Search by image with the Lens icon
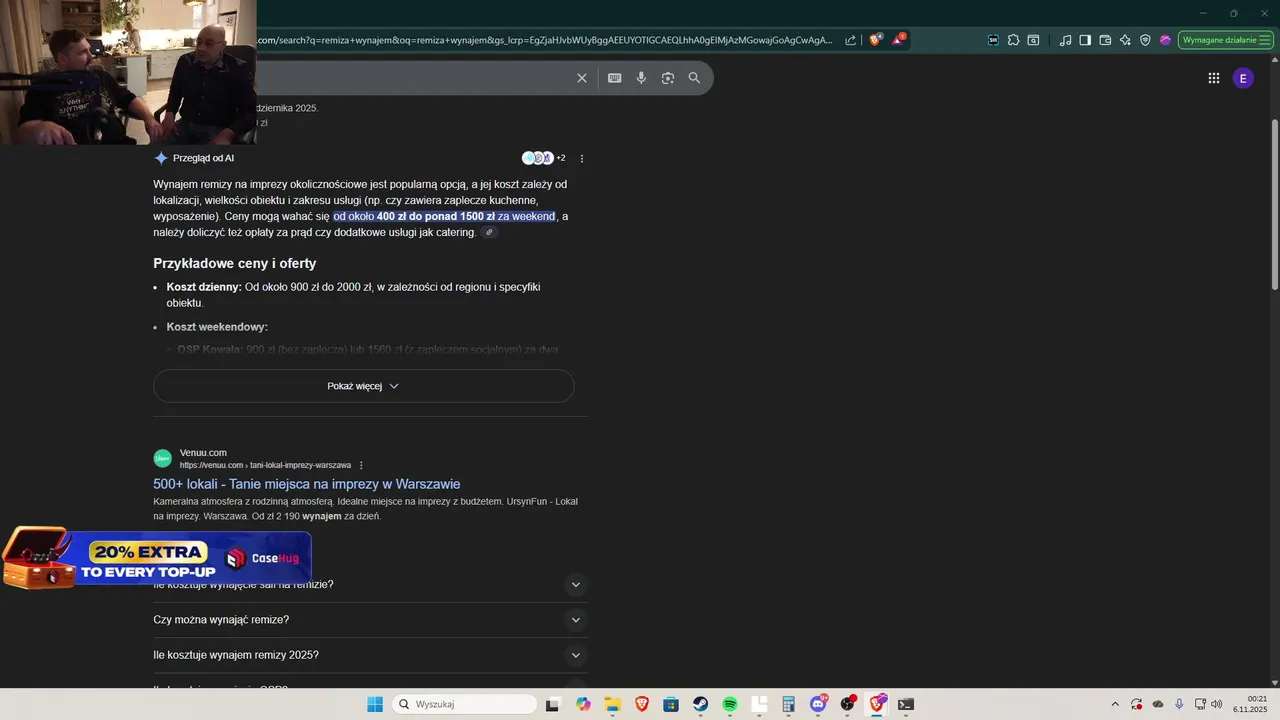The width and height of the screenshot is (1280, 720). click(668, 78)
